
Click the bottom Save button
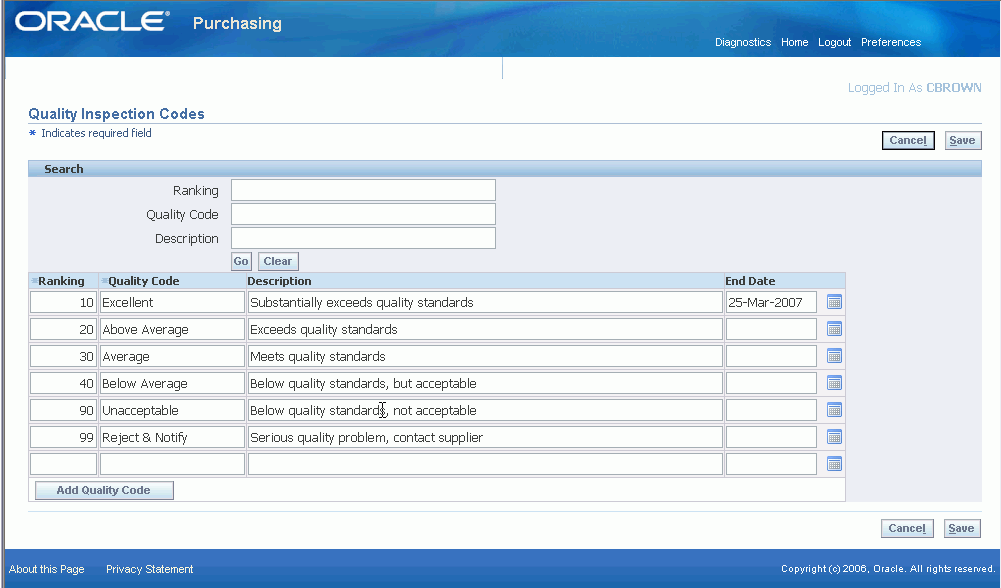pos(961,528)
